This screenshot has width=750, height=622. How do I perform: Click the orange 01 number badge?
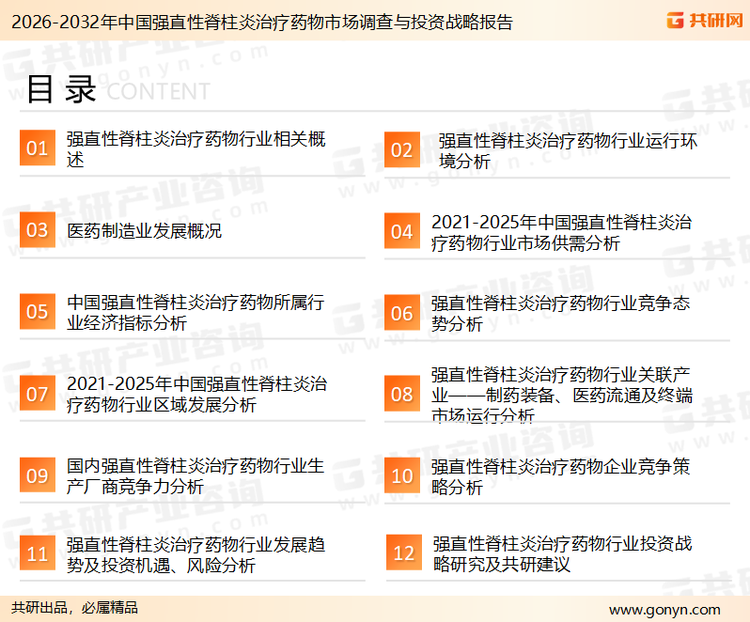tap(37, 149)
